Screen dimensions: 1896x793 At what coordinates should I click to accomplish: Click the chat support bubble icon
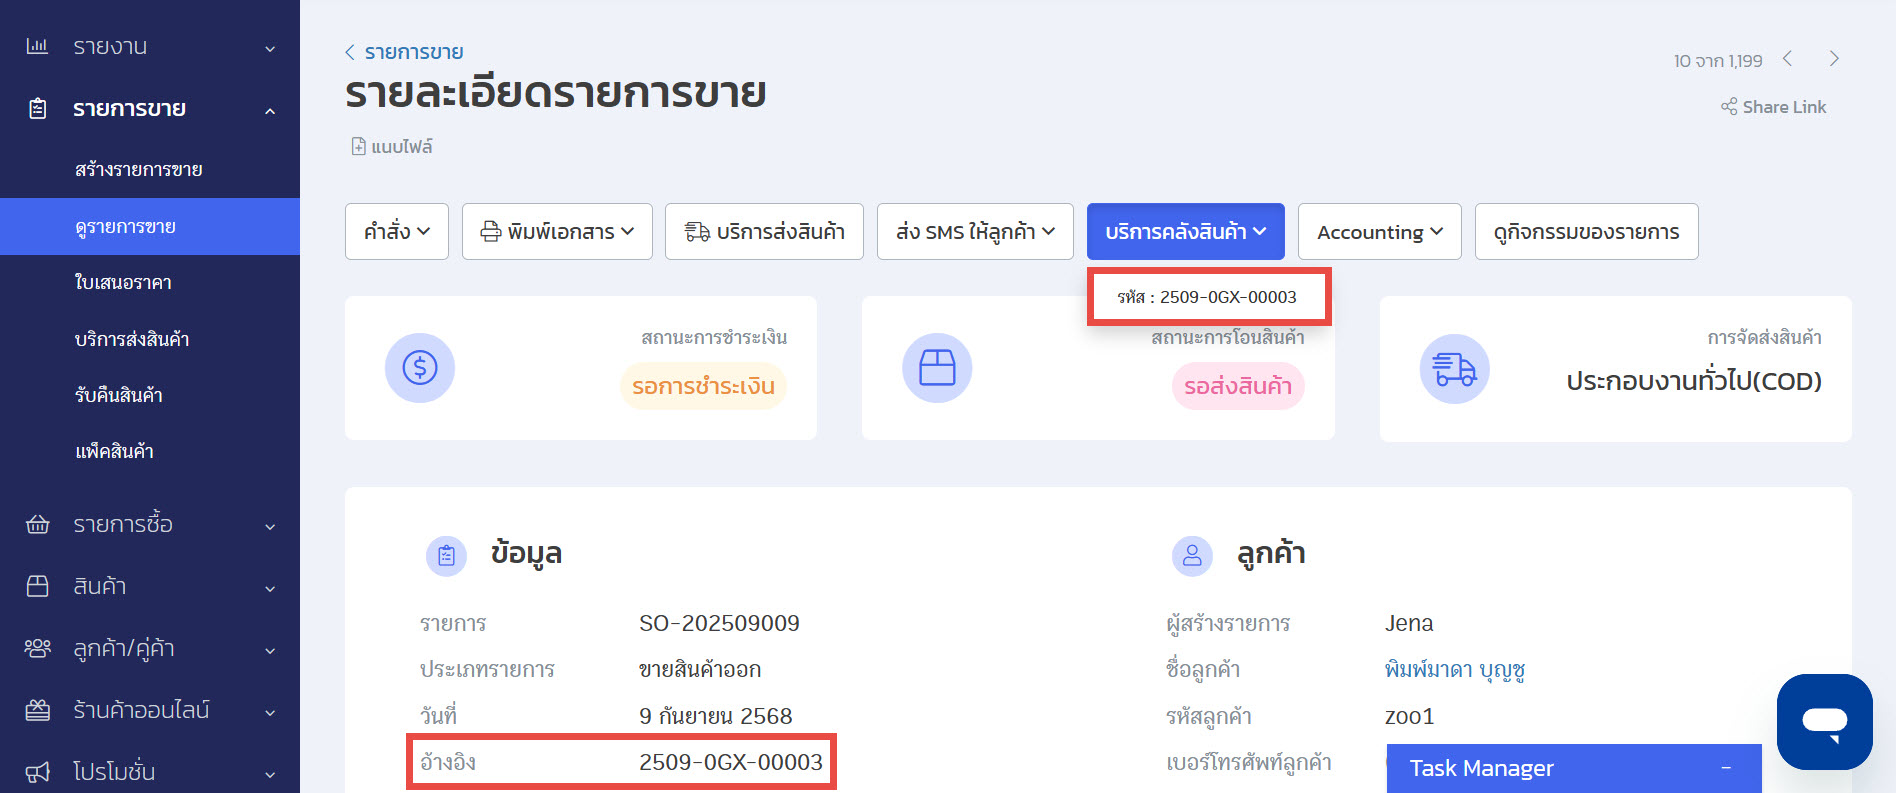point(1824,722)
